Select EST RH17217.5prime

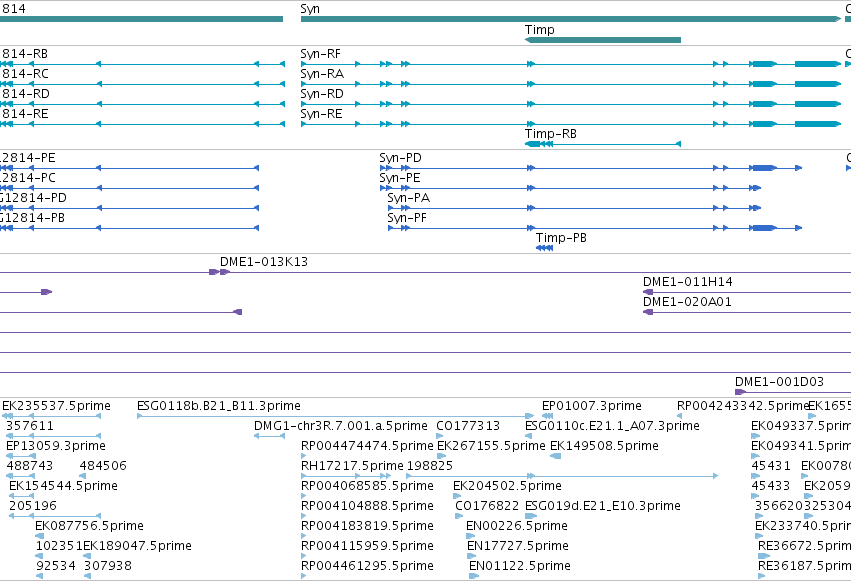(x=352, y=466)
